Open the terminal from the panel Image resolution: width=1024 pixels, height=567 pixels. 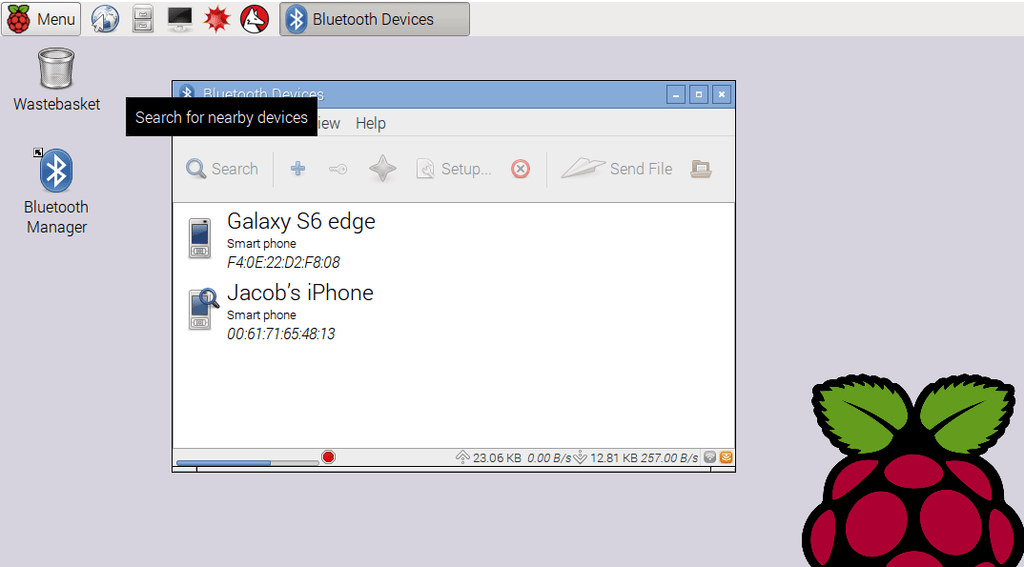coord(180,19)
